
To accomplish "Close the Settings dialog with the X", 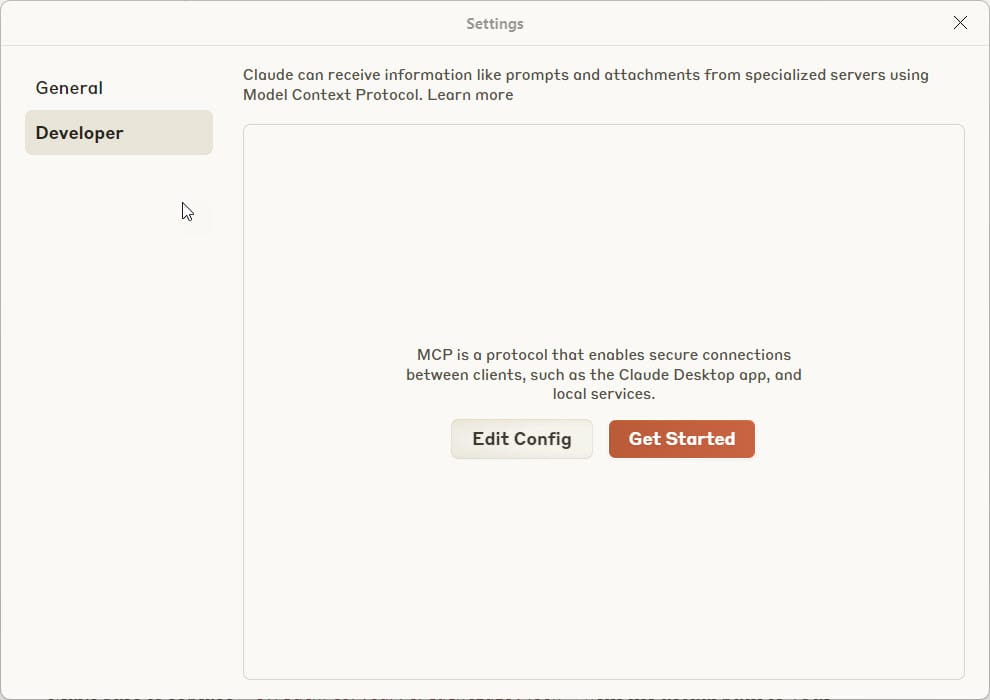I will click(x=960, y=23).
